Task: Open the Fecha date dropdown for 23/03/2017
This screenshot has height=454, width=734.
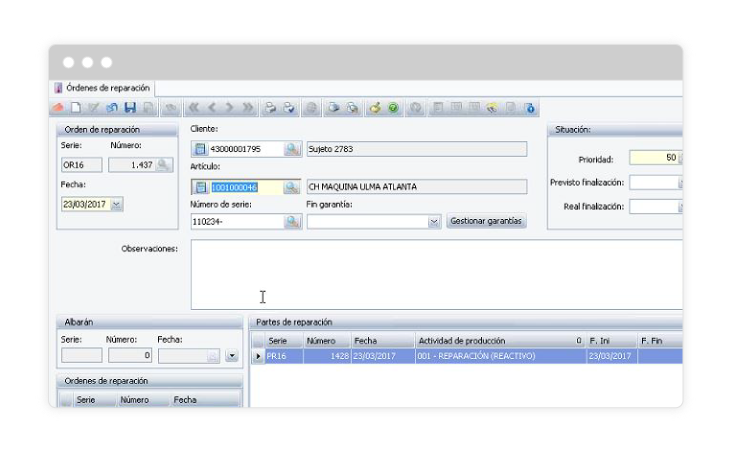Action: point(116,204)
